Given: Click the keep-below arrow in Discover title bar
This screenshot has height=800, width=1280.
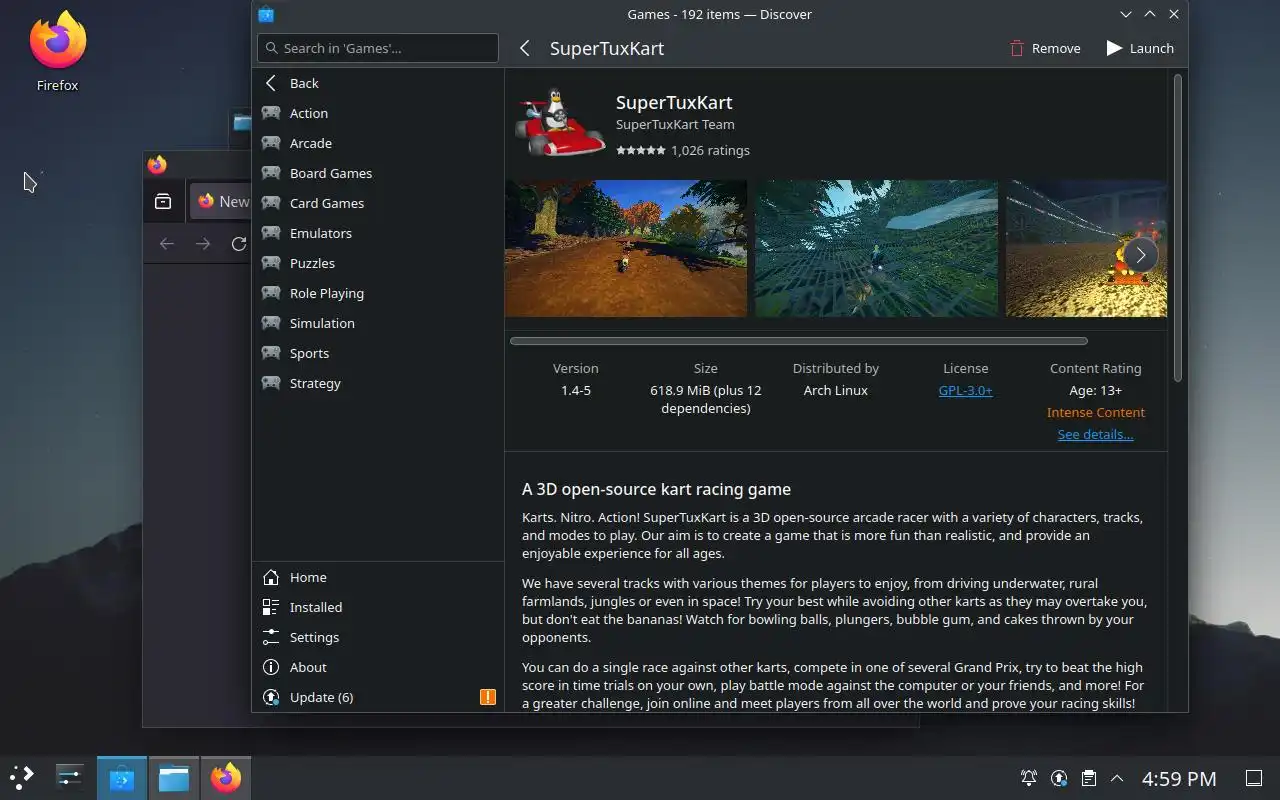Looking at the screenshot, I should tap(1126, 14).
